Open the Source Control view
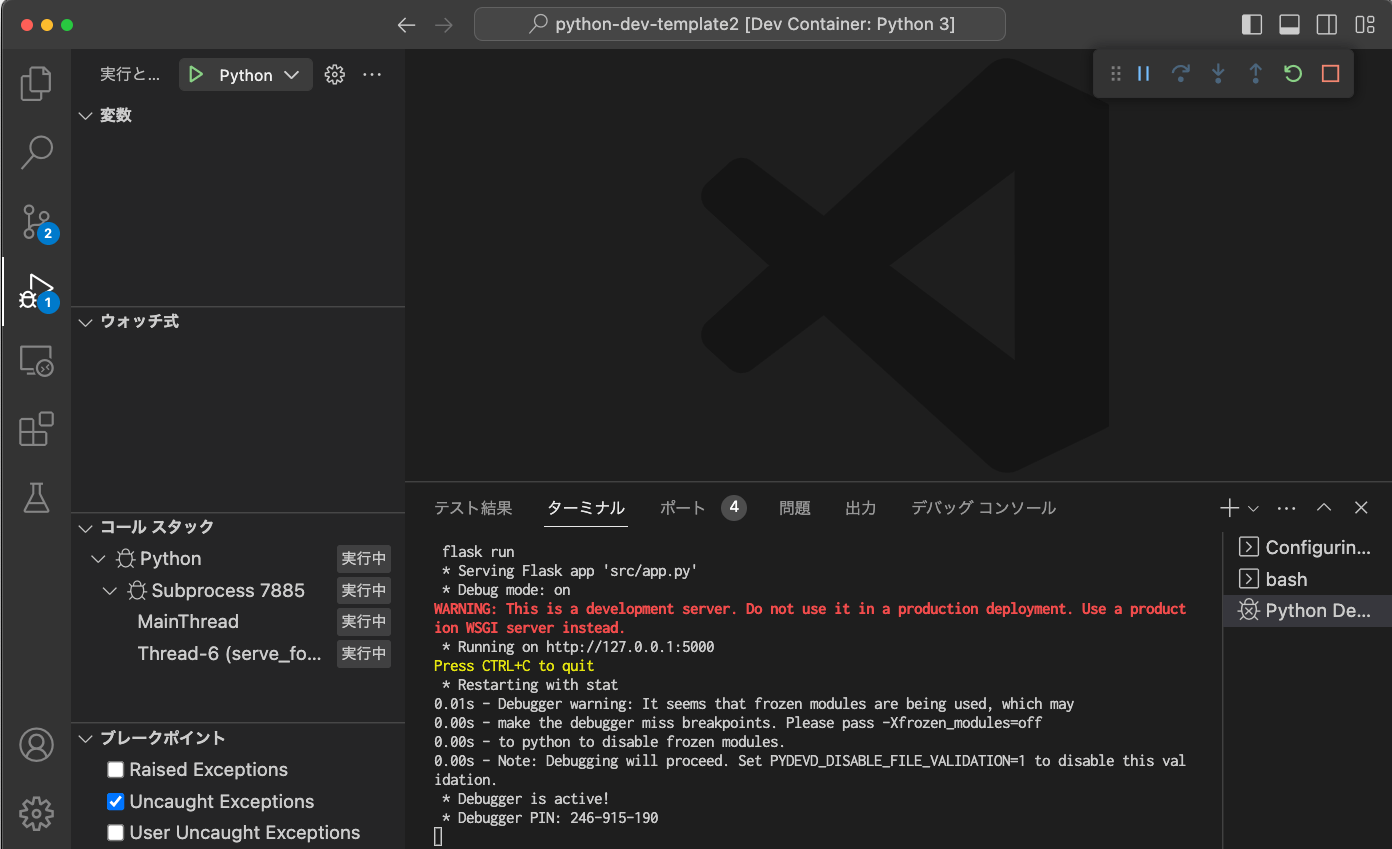 pyautogui.click(x=38, y=223)
